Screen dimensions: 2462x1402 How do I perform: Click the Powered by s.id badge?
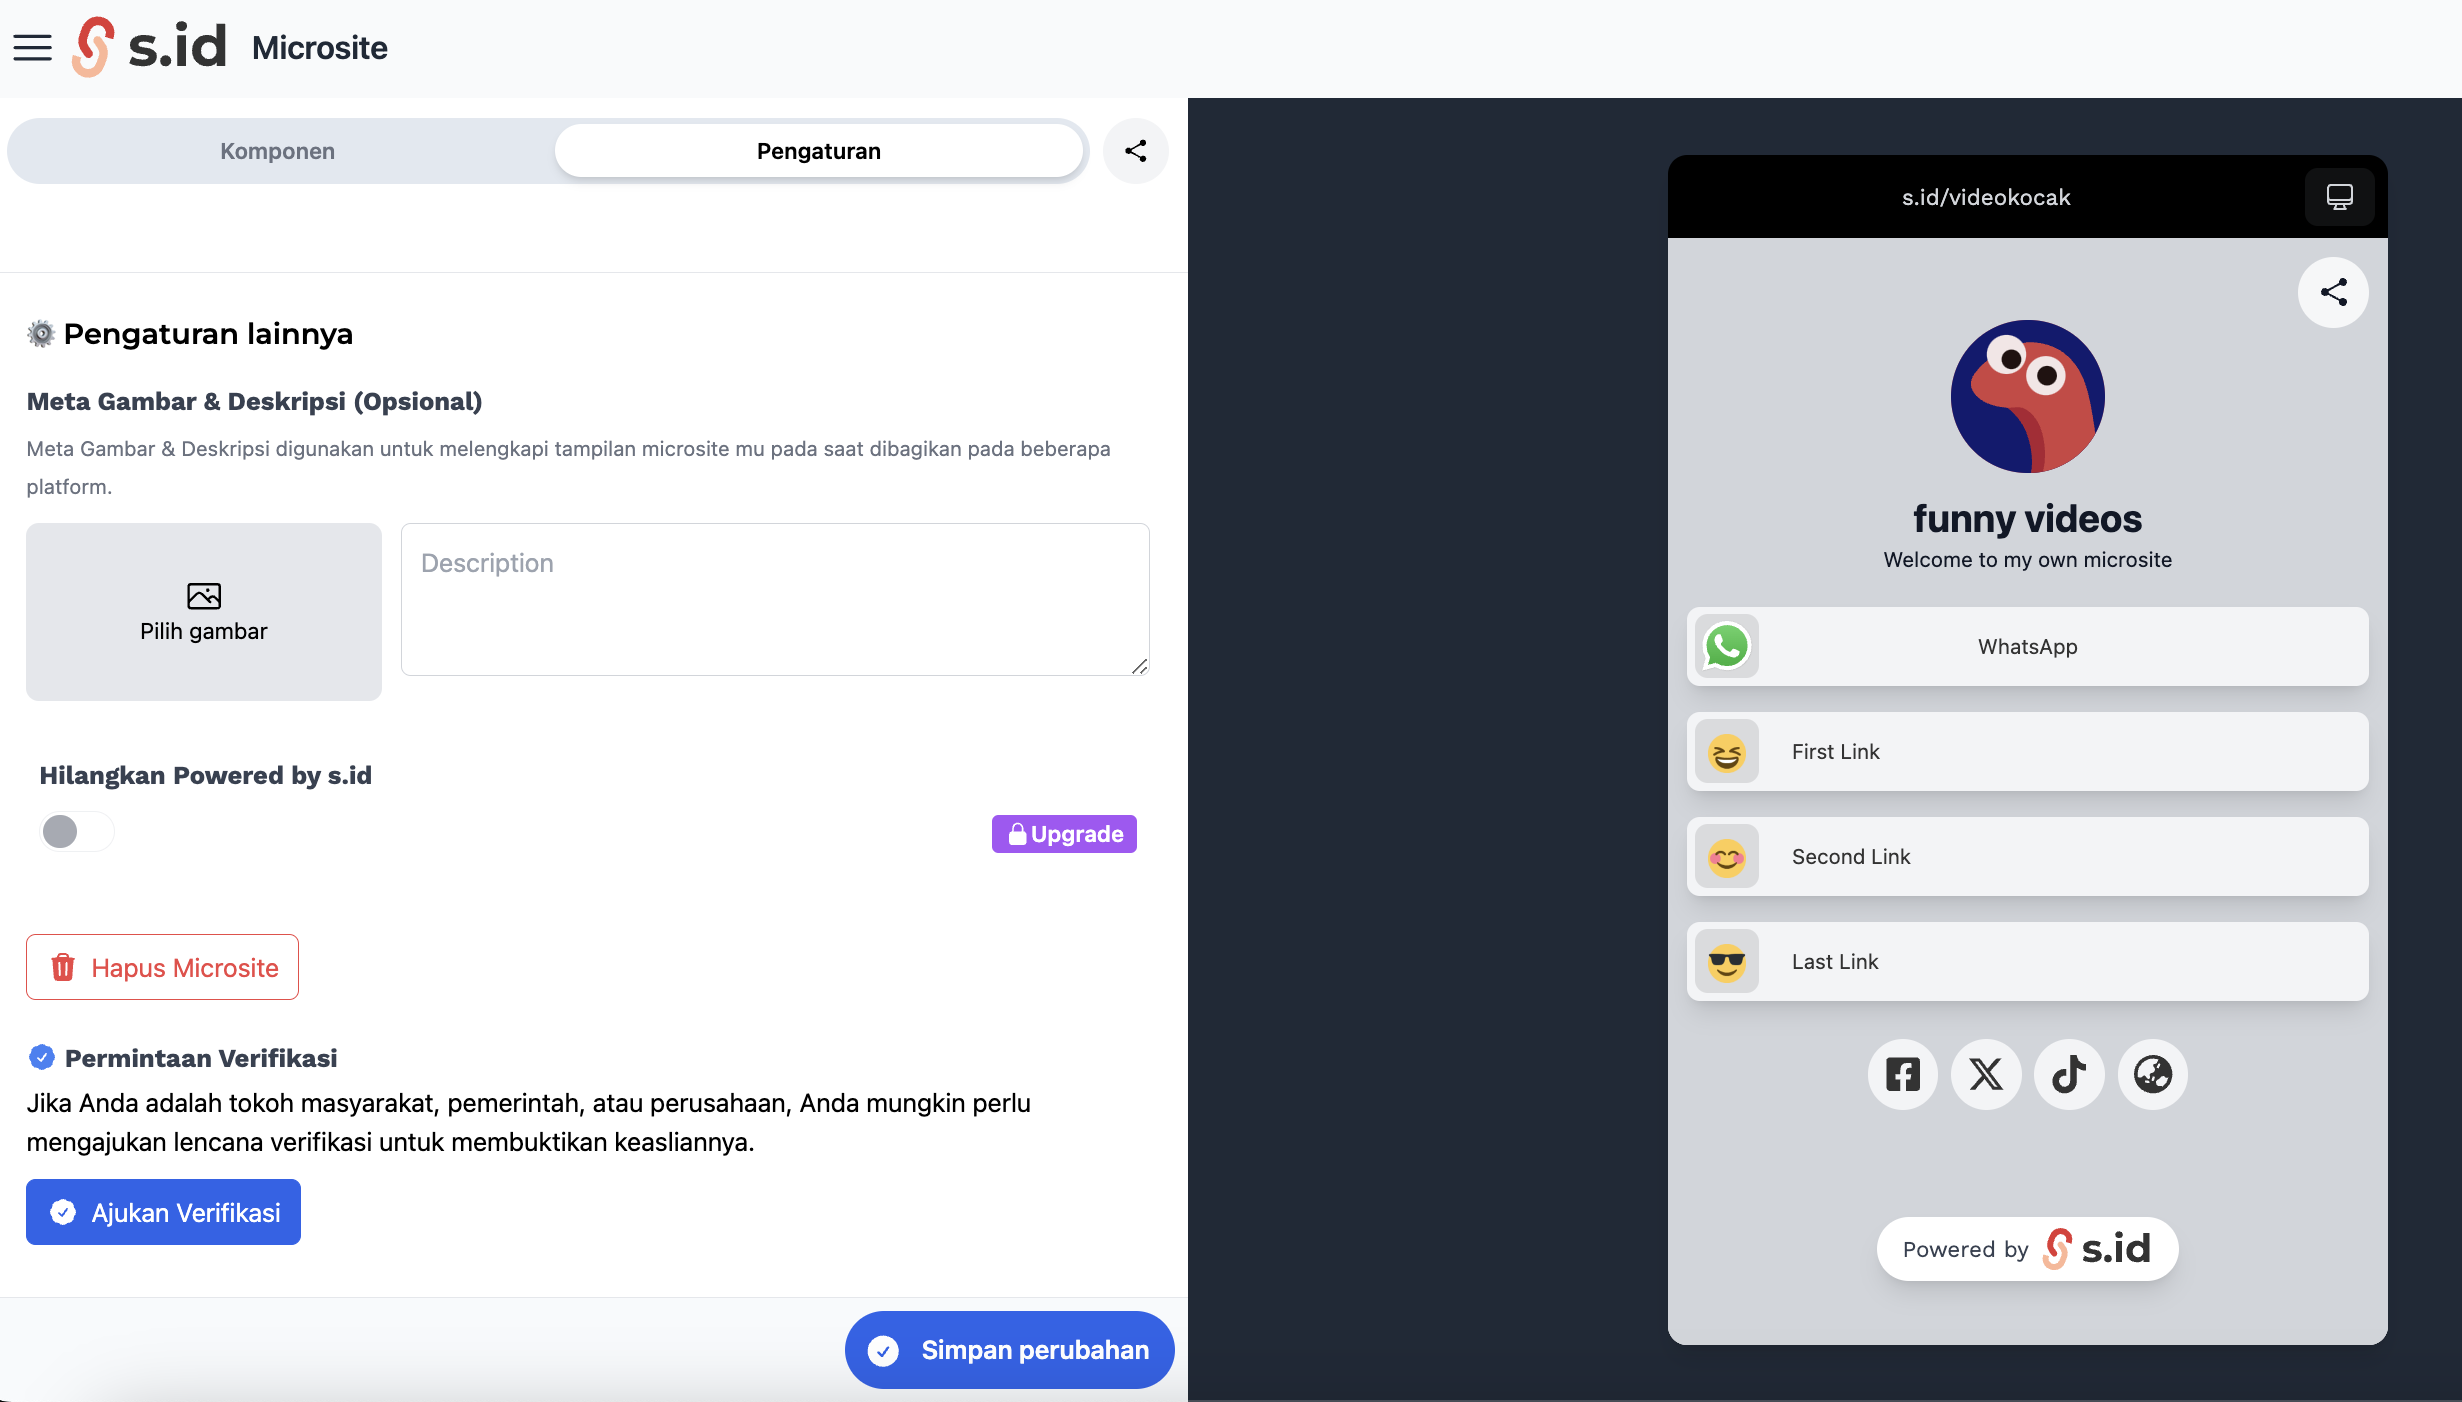2027,1249
